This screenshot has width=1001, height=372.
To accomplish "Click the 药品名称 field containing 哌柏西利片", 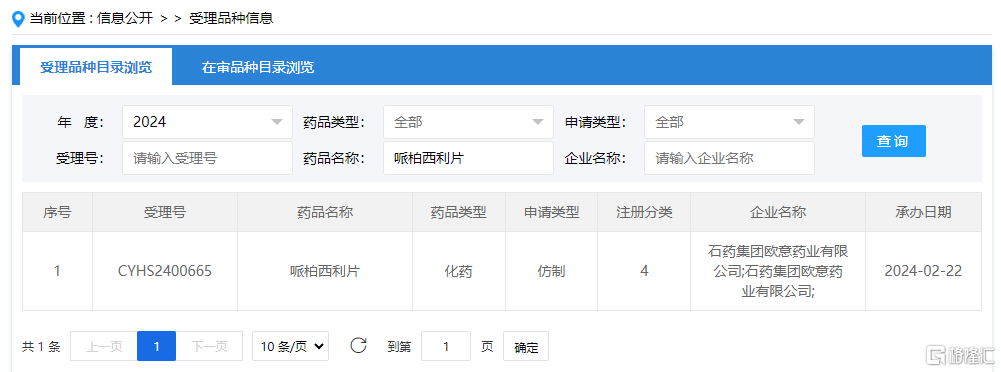I will click(x=468, y=158).
